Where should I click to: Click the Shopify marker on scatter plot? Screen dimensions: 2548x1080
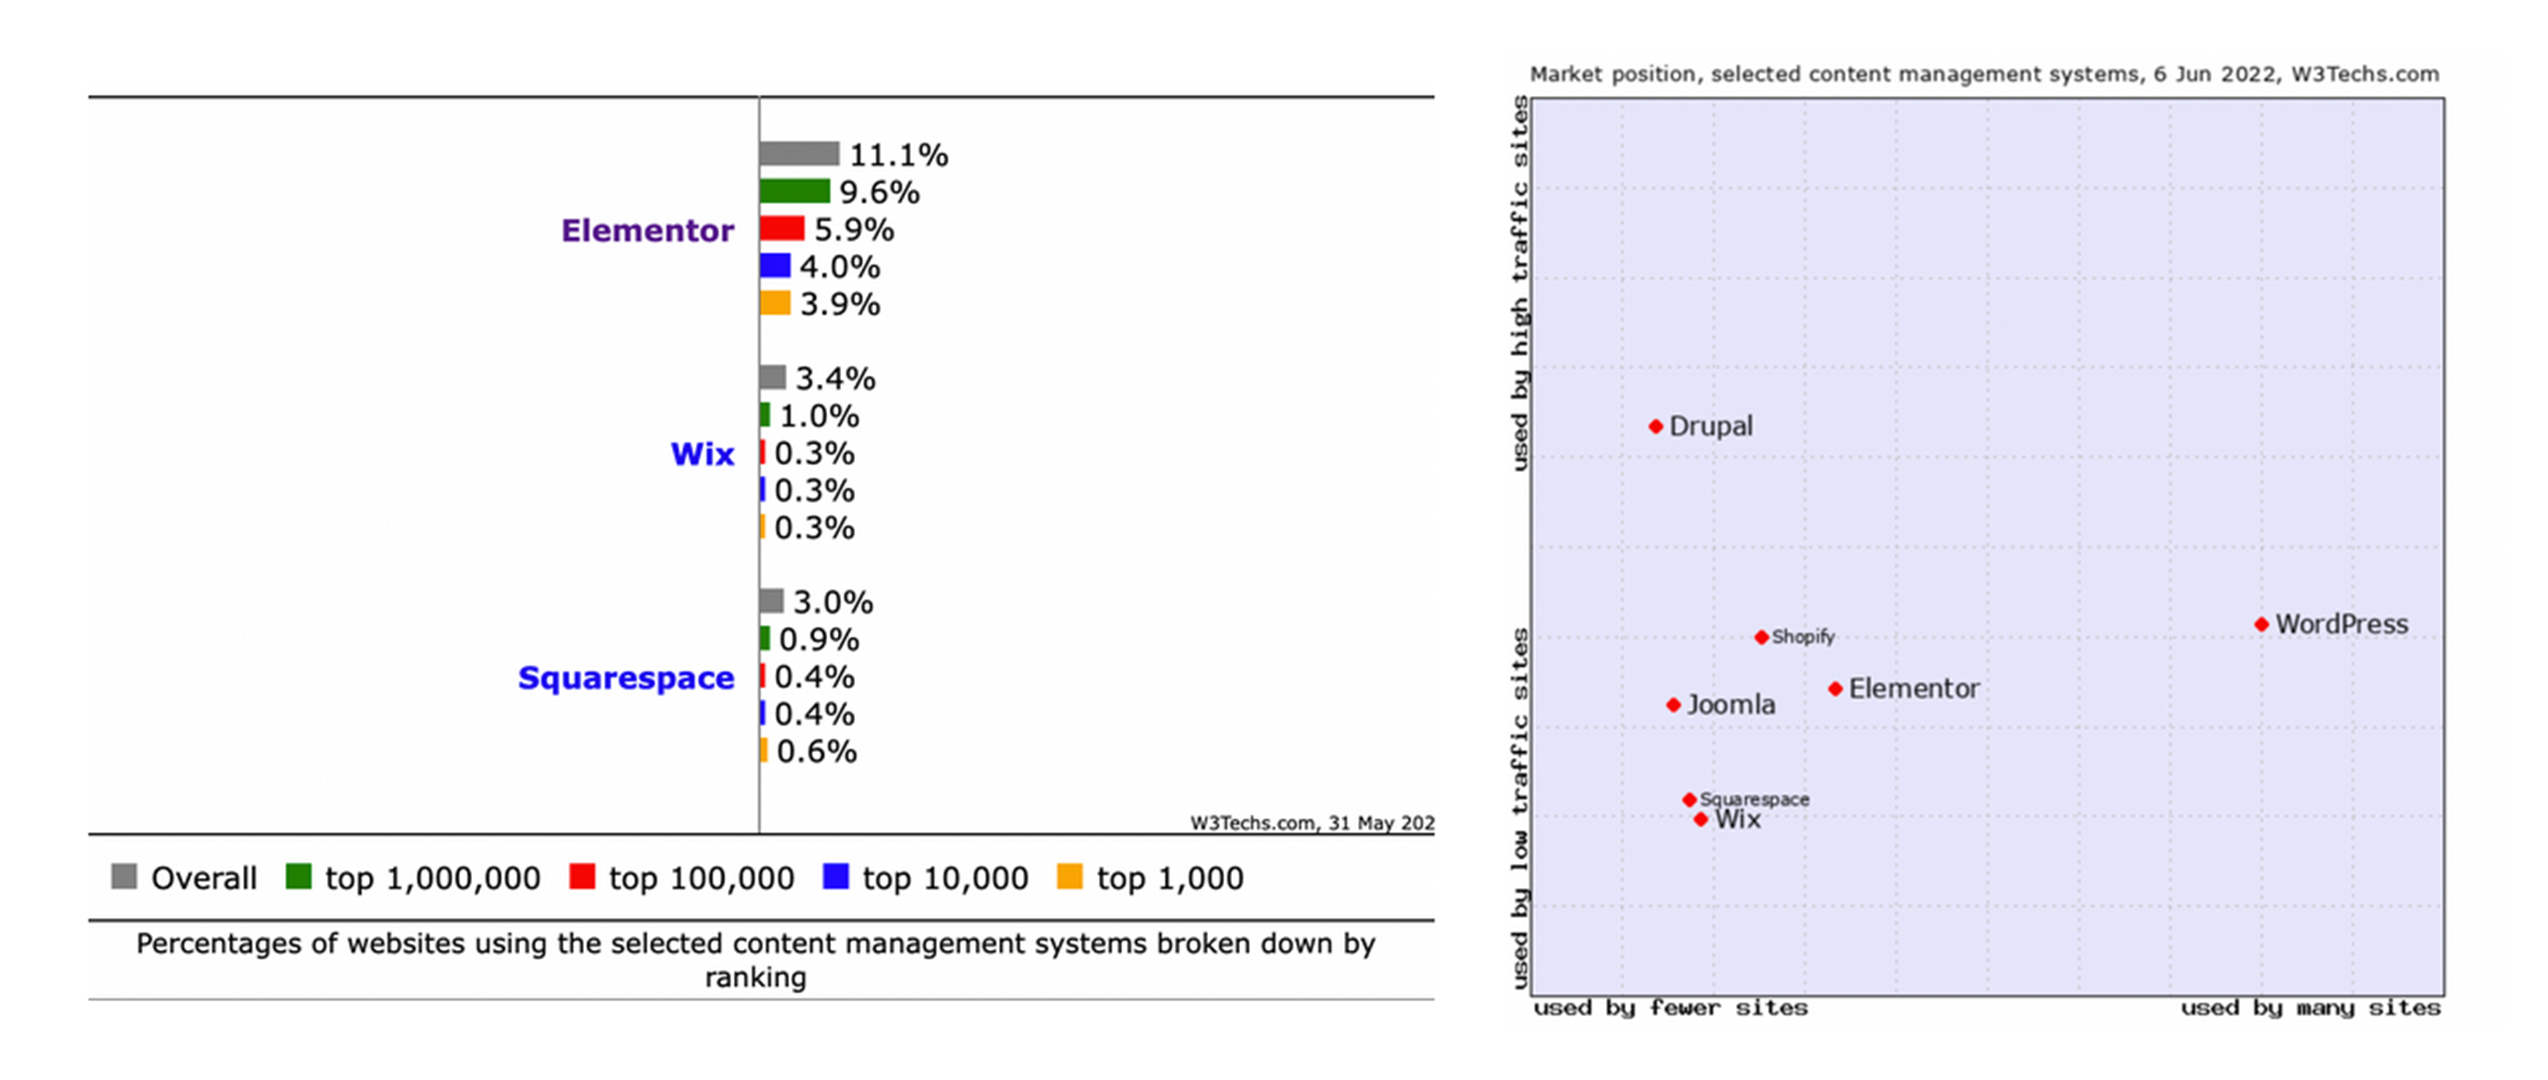(1761, 637)
